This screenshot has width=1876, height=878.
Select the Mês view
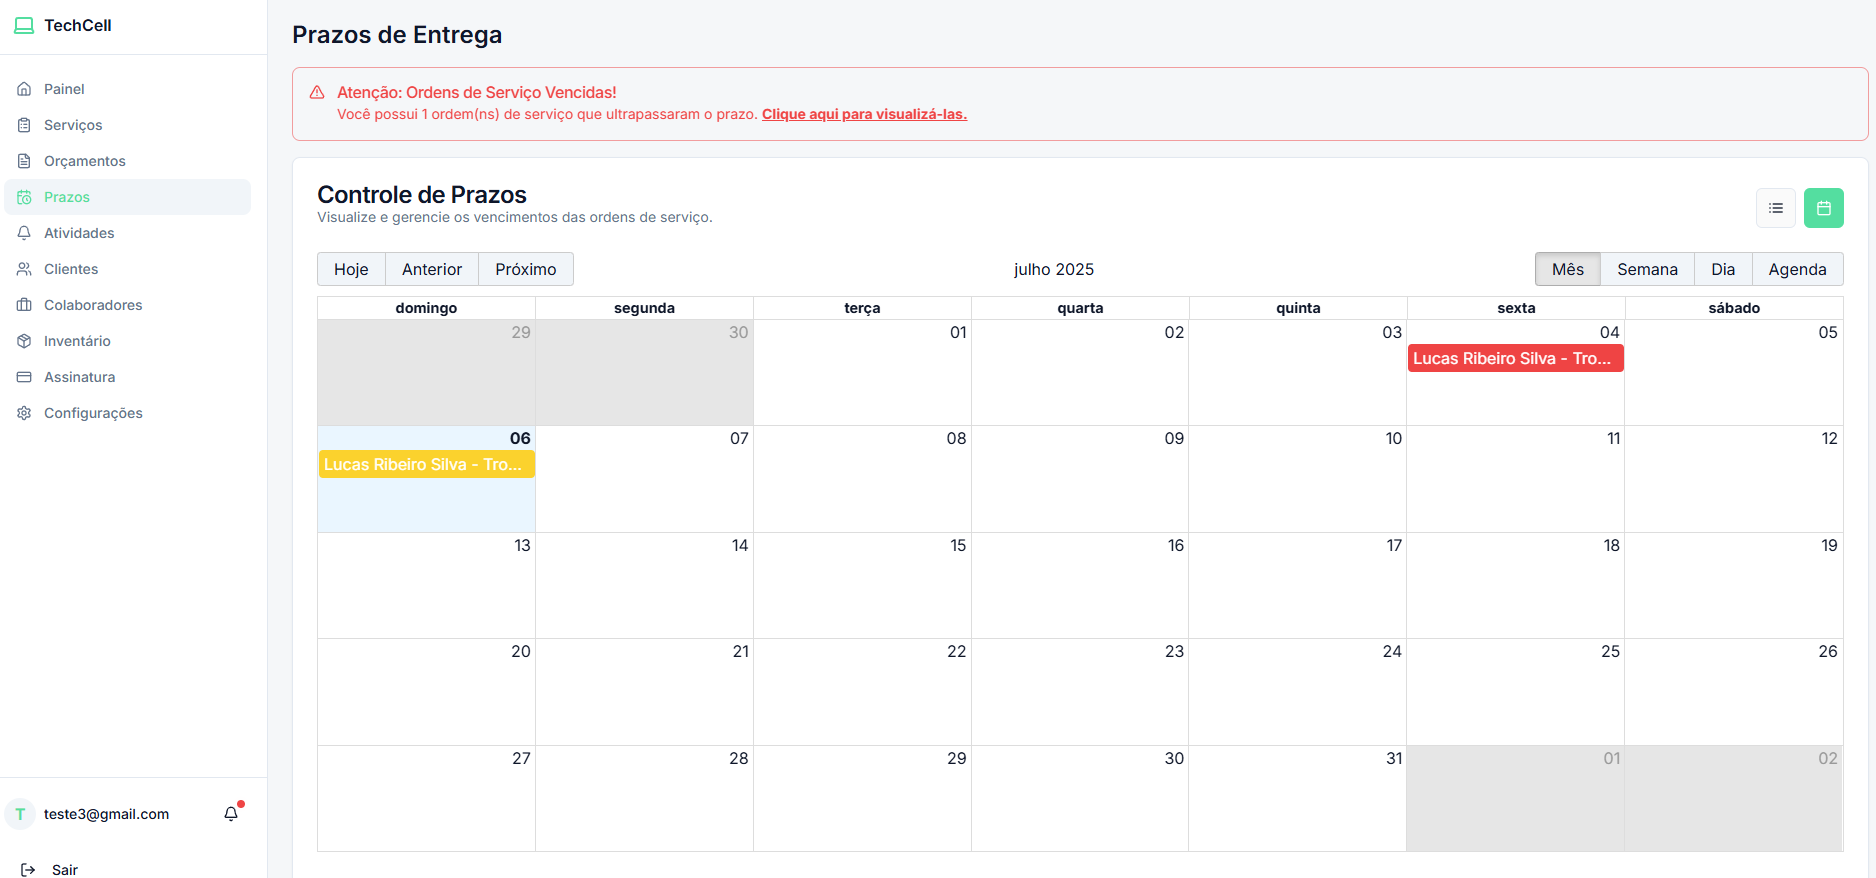tap(1568, 269)
